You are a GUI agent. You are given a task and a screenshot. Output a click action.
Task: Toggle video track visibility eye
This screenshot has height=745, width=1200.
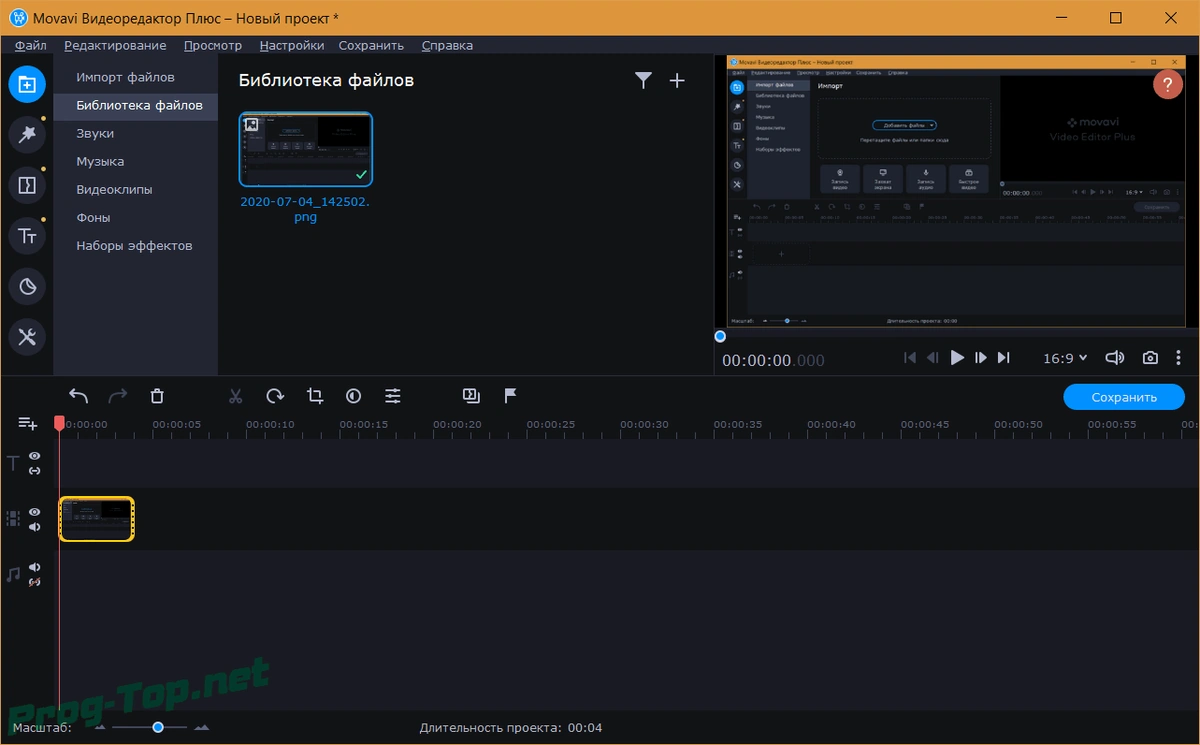pyautogui.click(x=34, y=512)
